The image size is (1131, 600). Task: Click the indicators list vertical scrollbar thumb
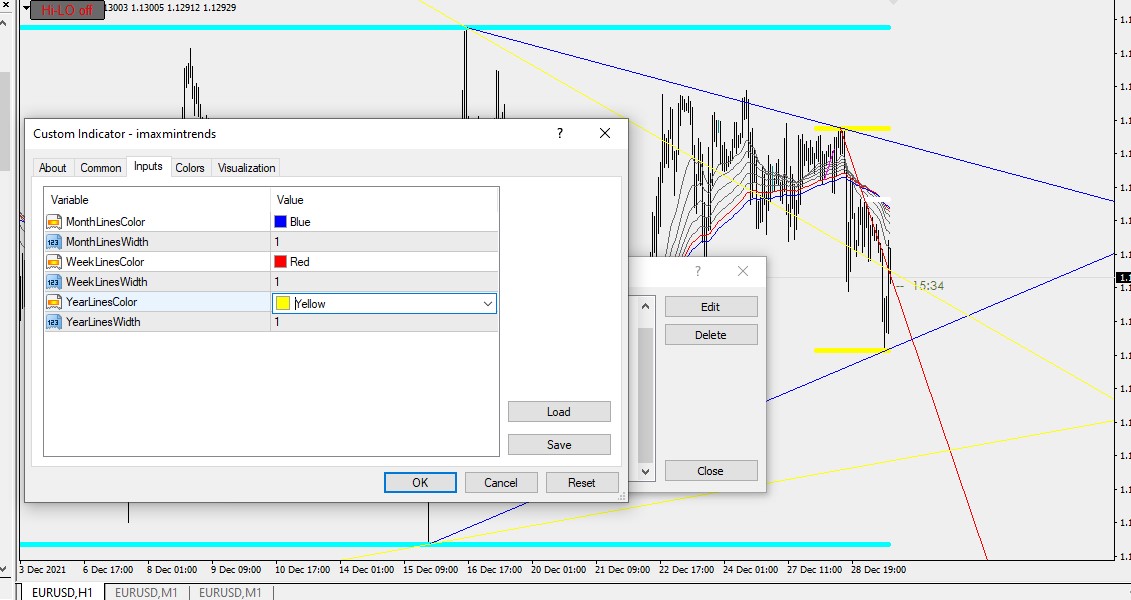pyautogui.click(x=646, y=394)
